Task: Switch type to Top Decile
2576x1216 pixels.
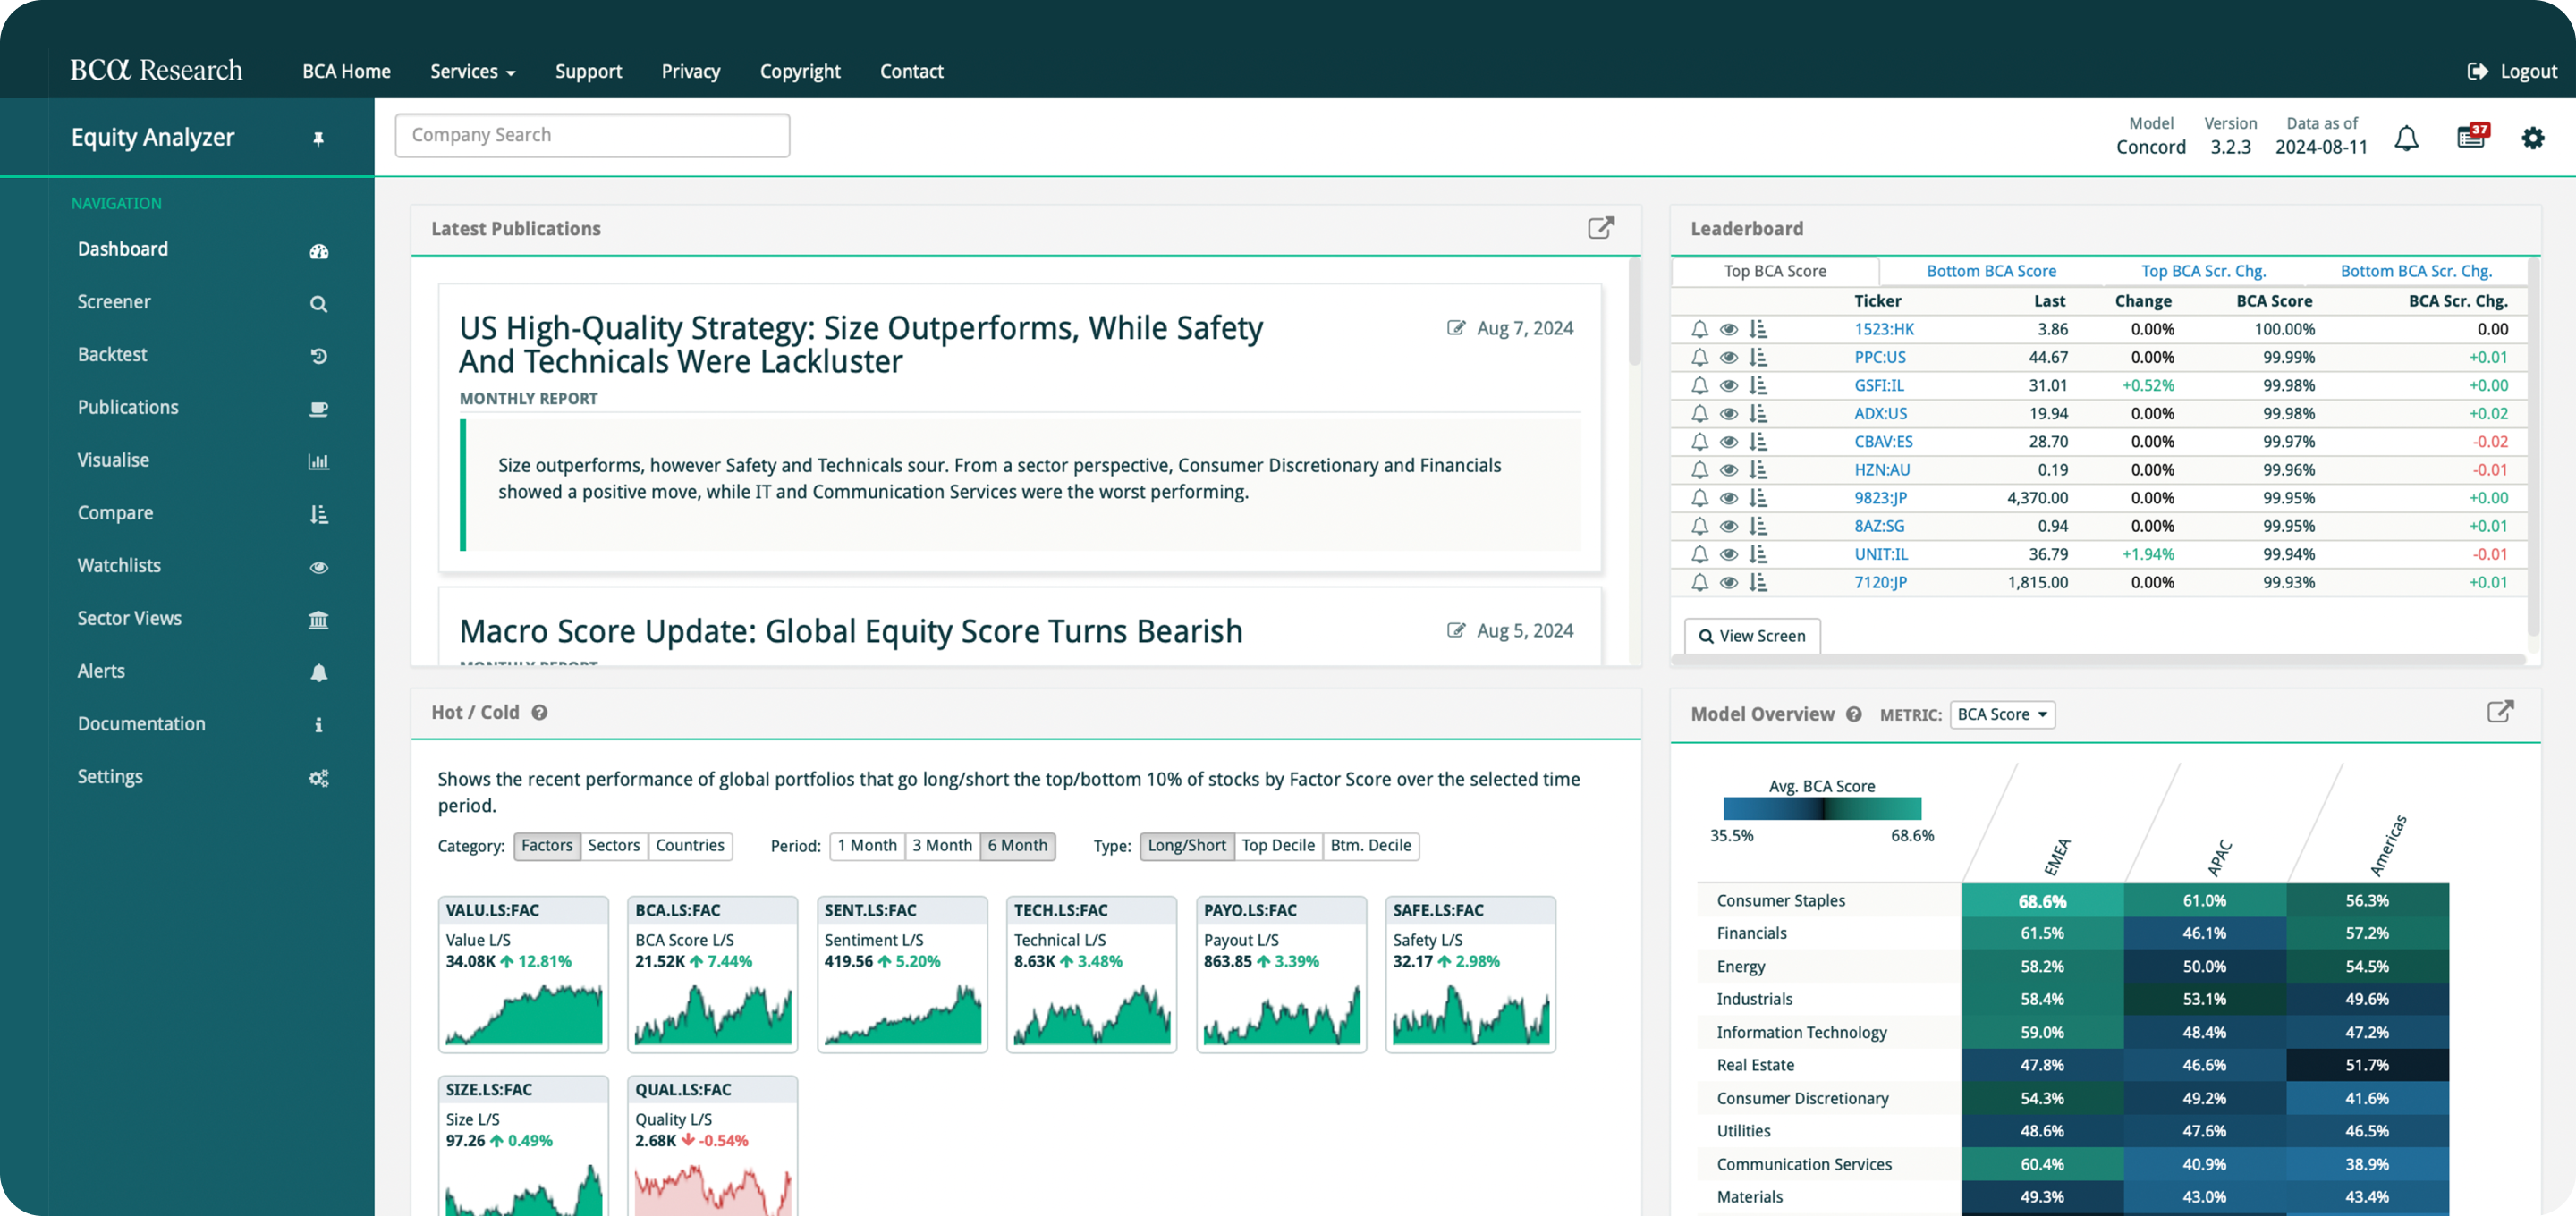Action: 1277,846
